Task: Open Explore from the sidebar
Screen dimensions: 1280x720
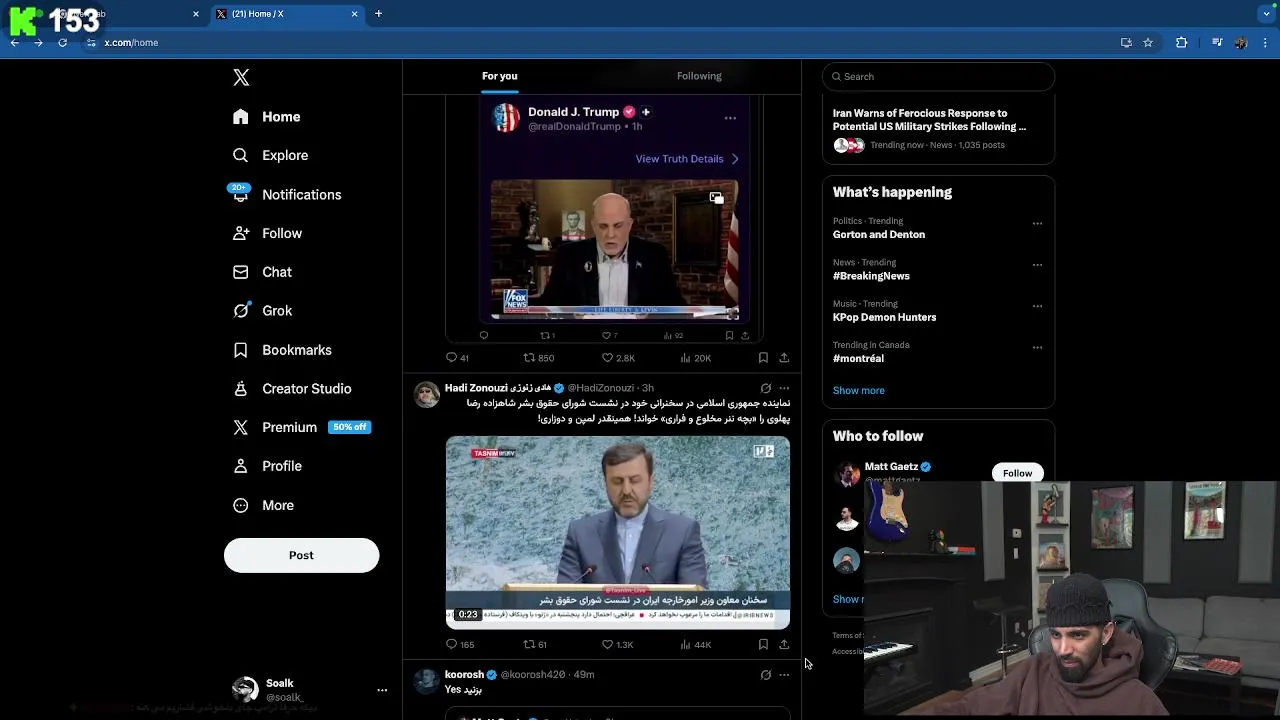Action: point(270,155)
